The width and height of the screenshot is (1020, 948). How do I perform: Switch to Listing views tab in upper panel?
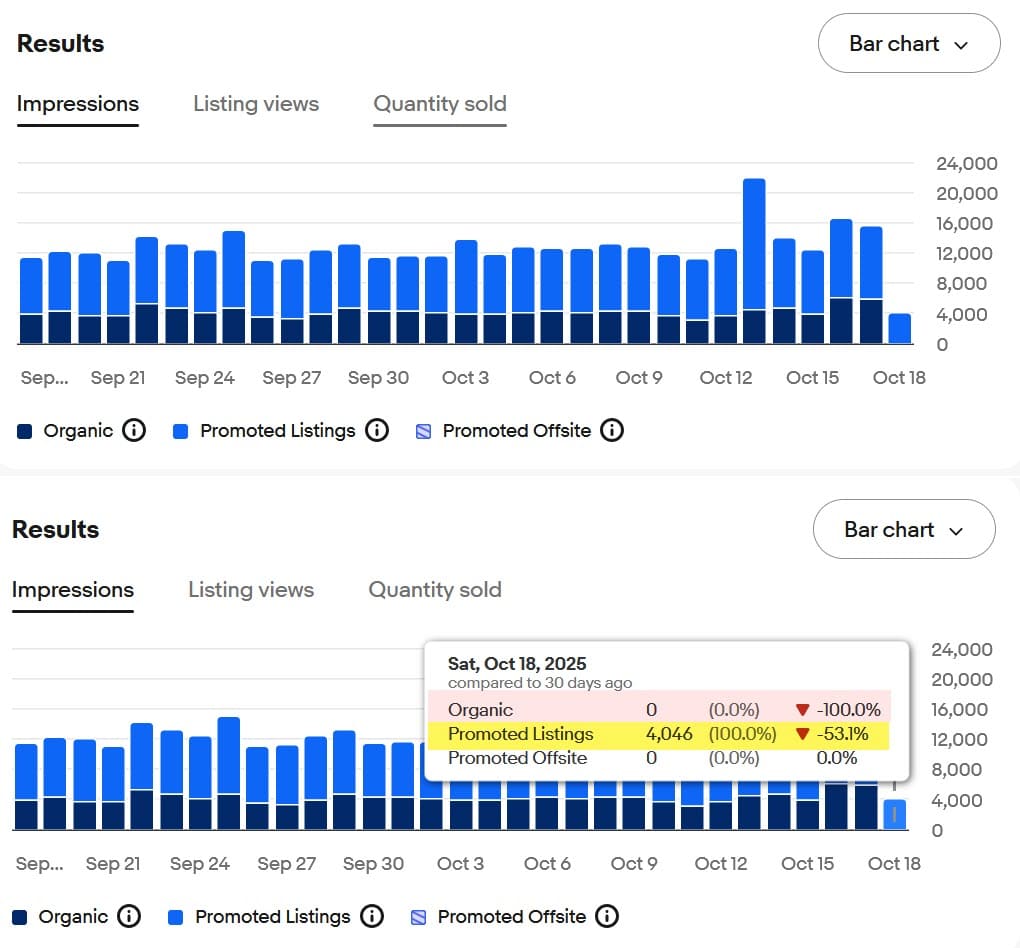[256, 104]
